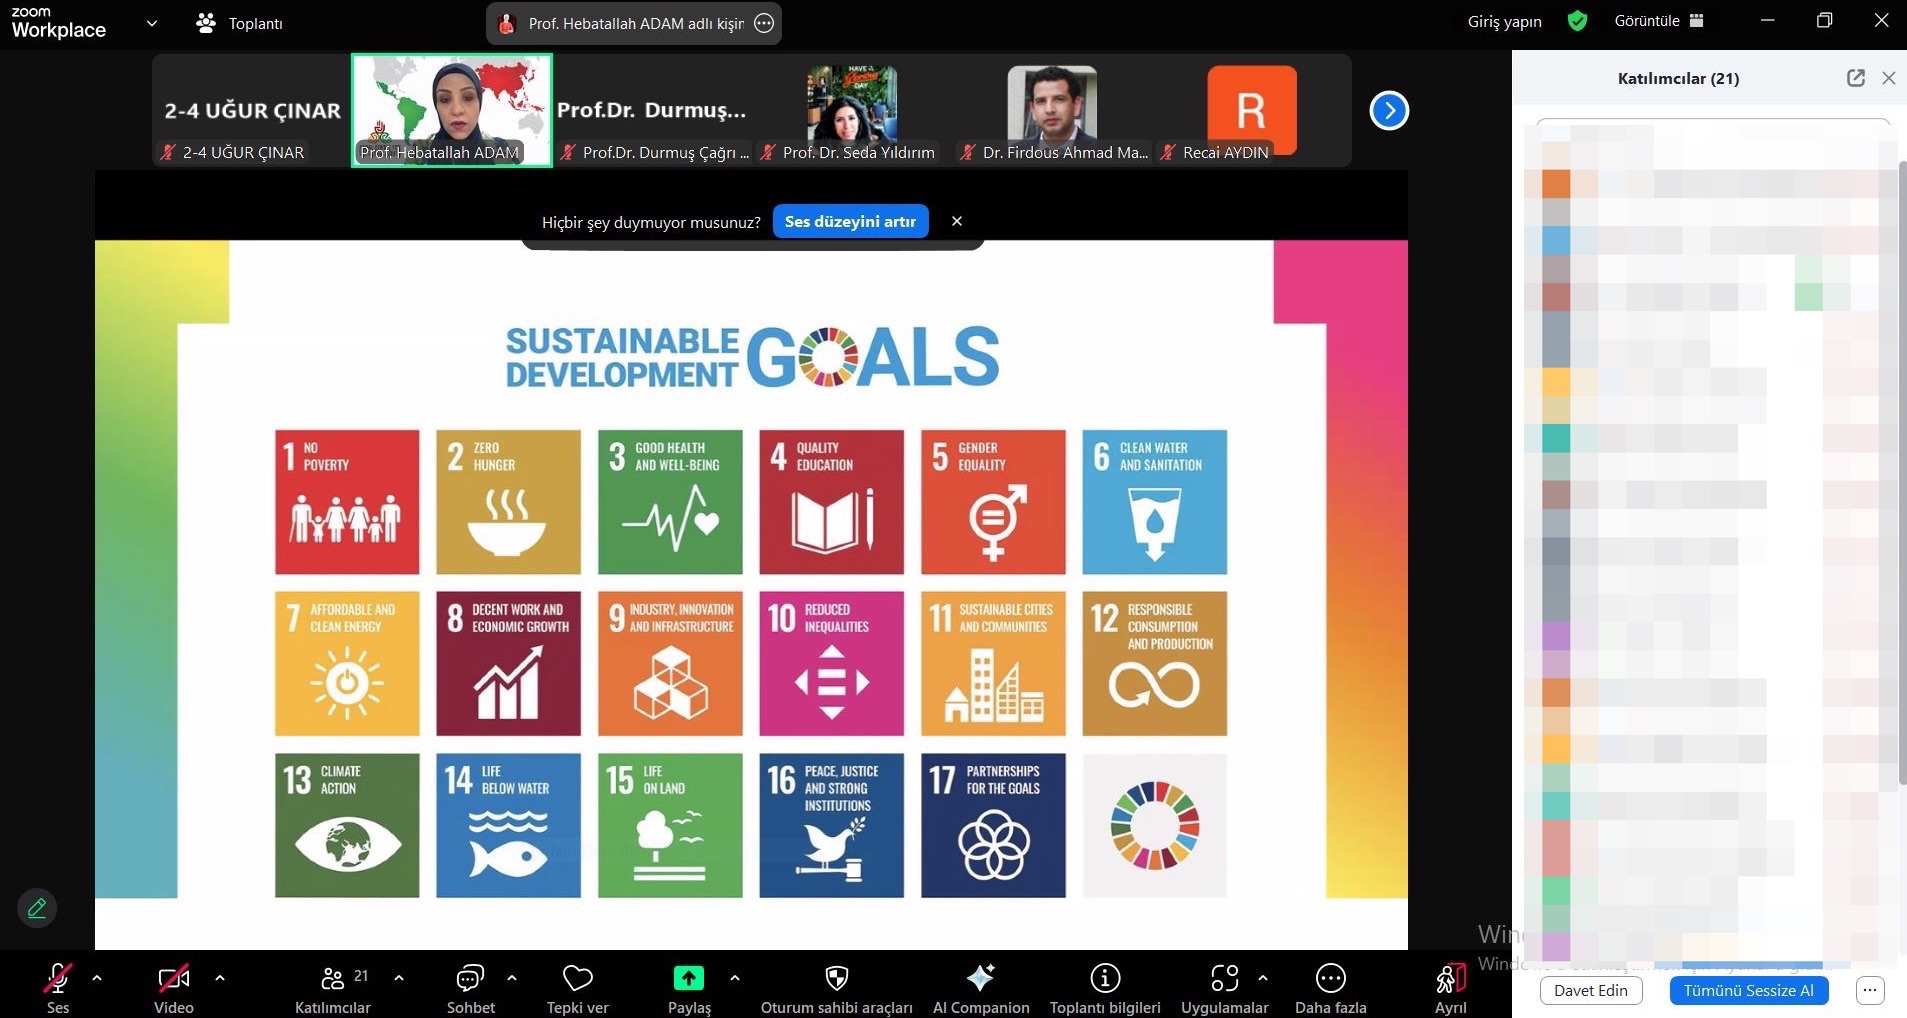Expand audio options arrow next to Ses

[x=97, y=978]
